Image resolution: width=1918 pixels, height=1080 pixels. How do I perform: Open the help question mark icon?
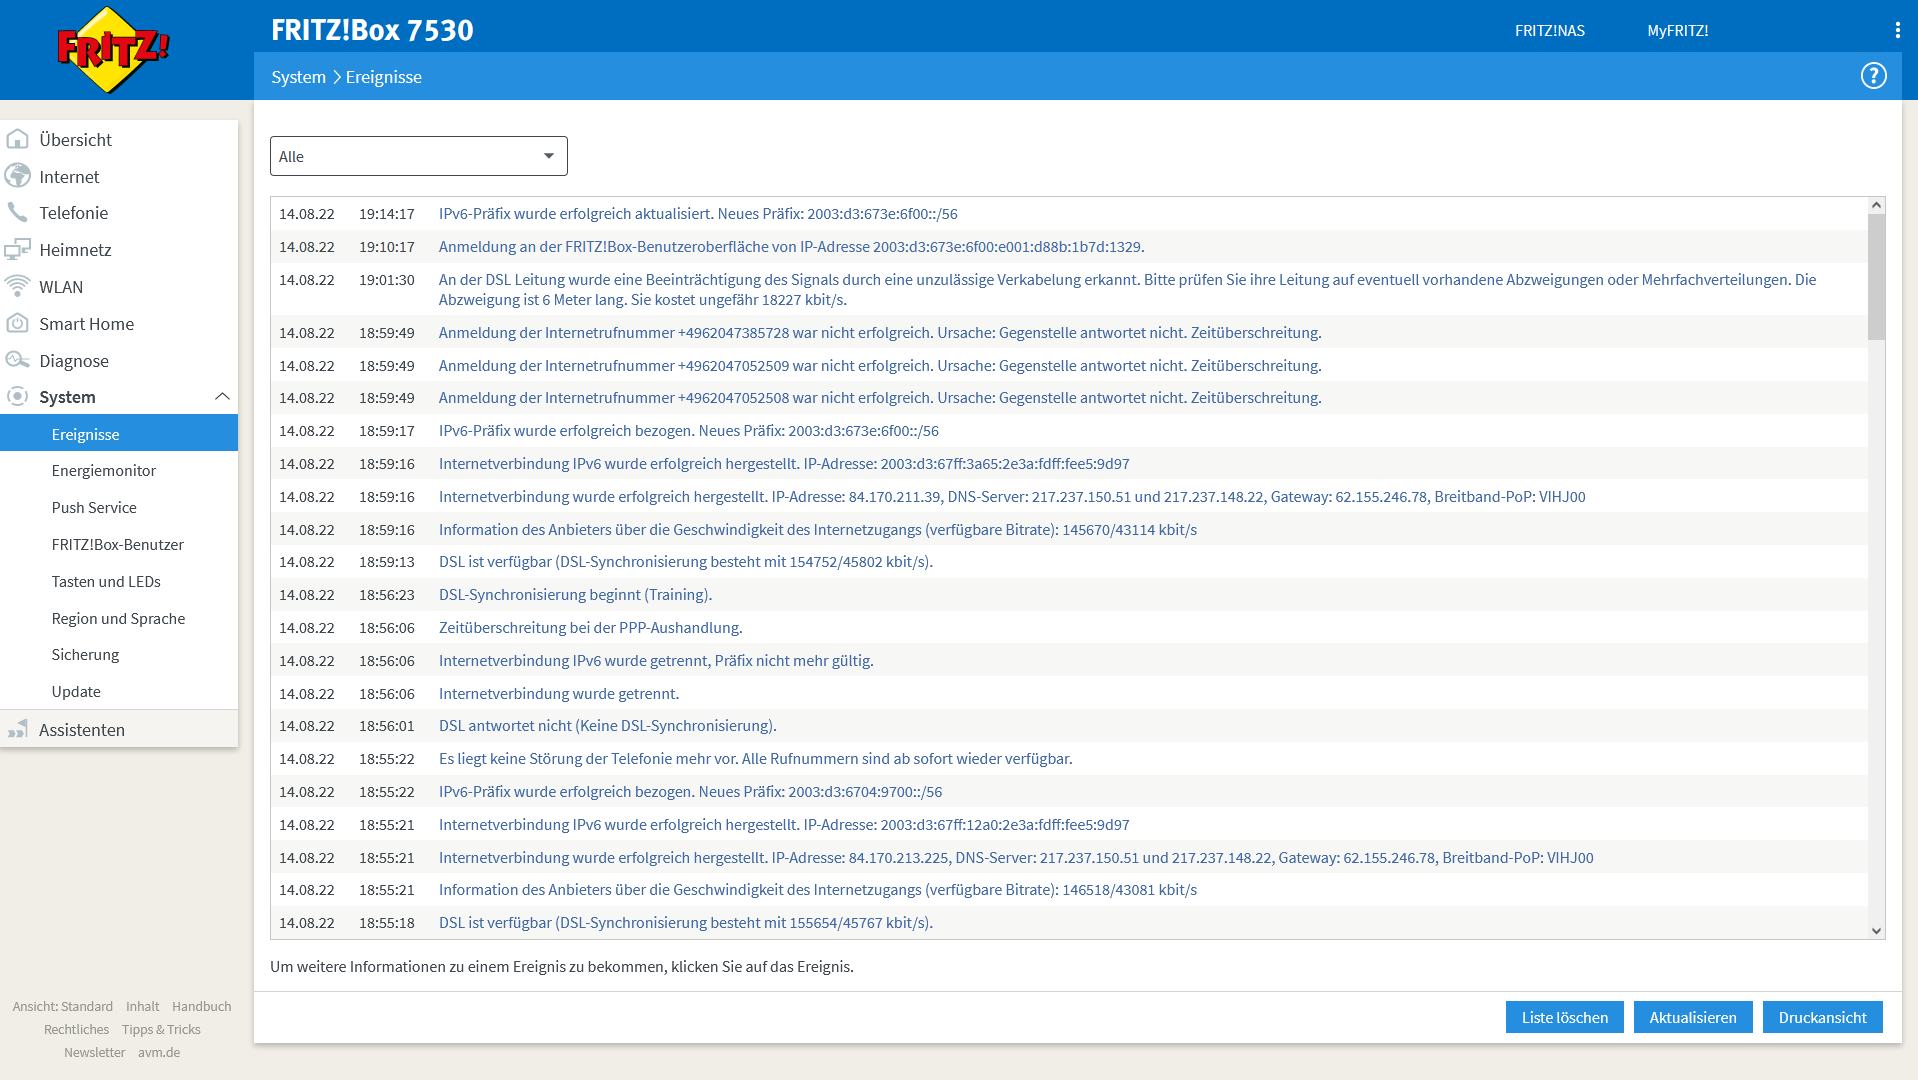[x=1873, y=76]
